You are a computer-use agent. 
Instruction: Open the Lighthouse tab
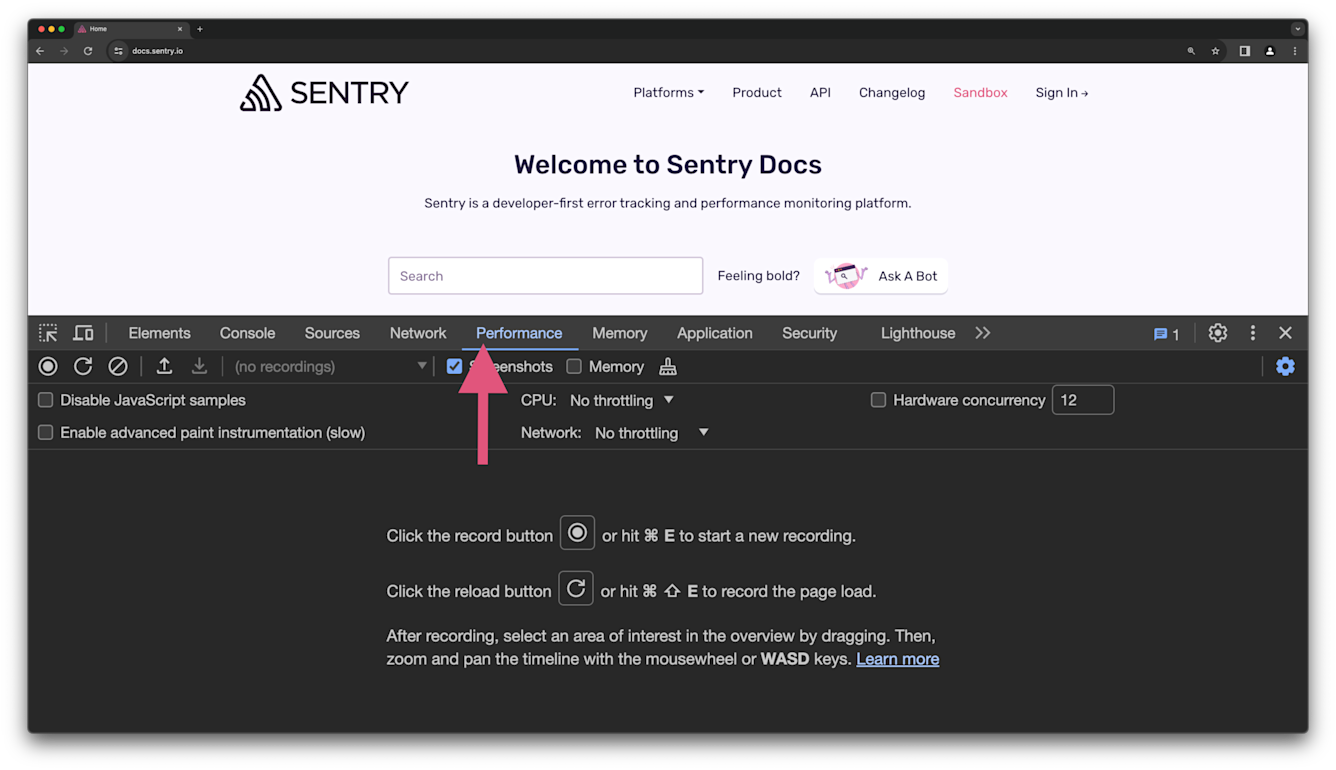(x=918, y=333)
